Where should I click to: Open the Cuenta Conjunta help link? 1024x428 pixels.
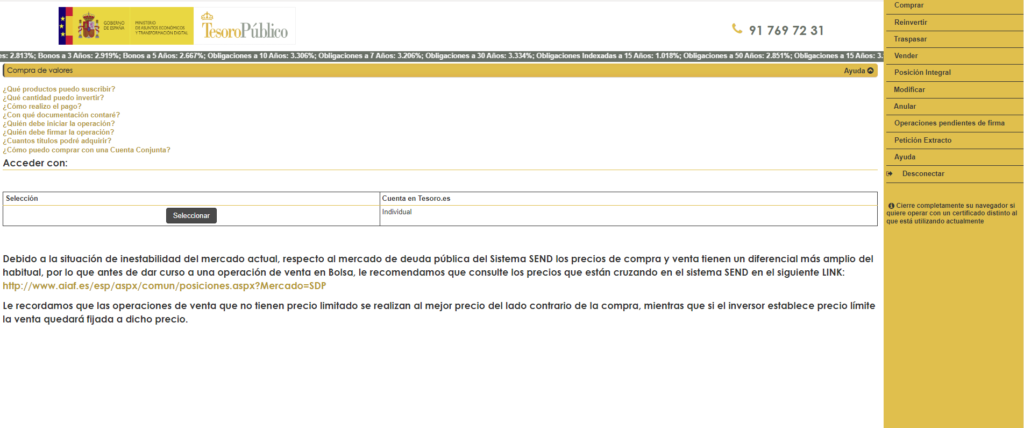(x=86, y=150)
